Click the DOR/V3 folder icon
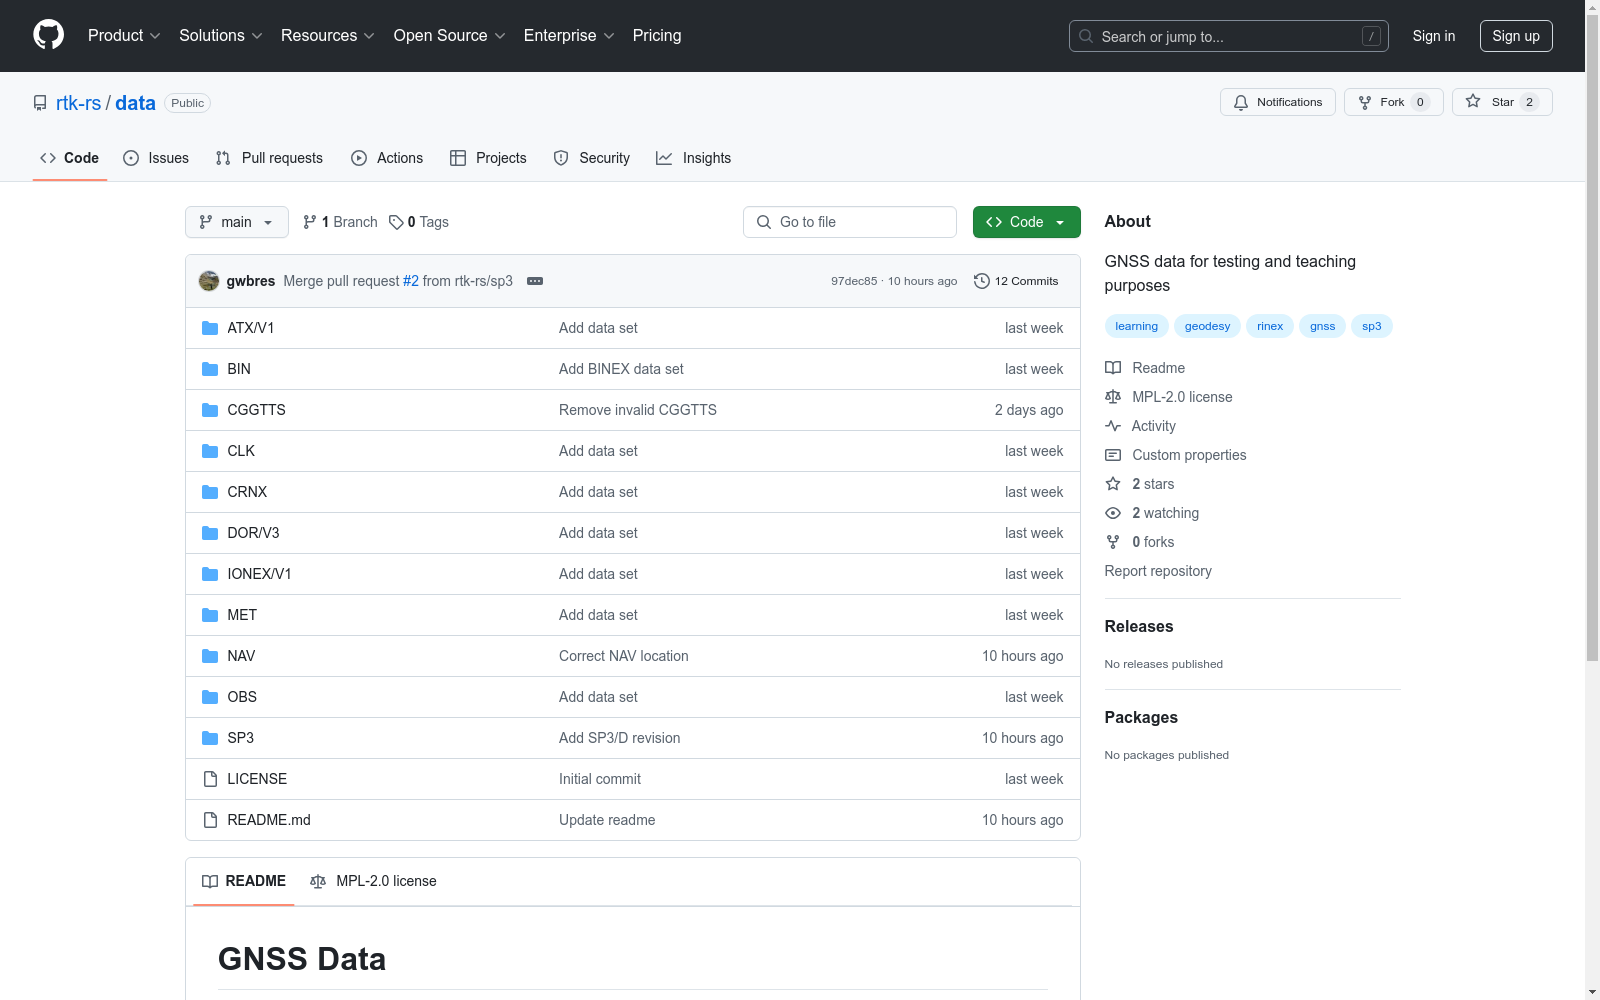This screenshot has width=1600, height=1000. point(210,533)
